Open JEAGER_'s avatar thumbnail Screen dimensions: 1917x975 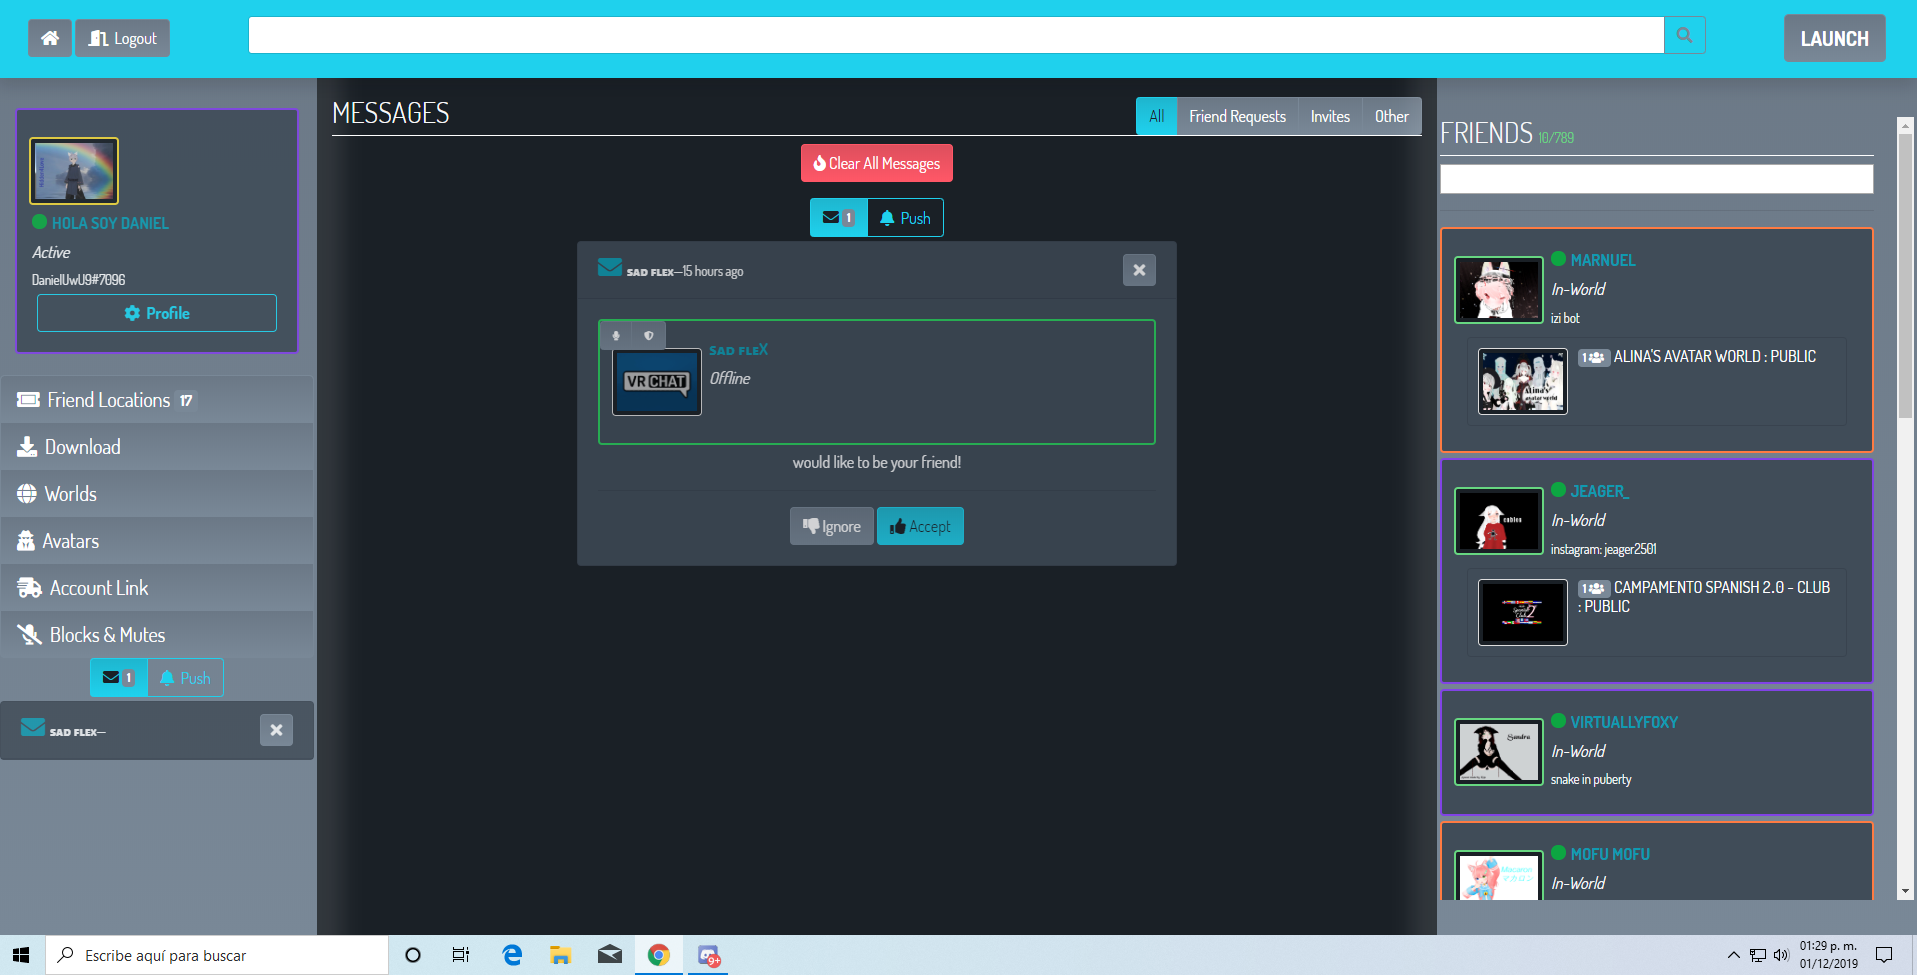pos(1499,521)
